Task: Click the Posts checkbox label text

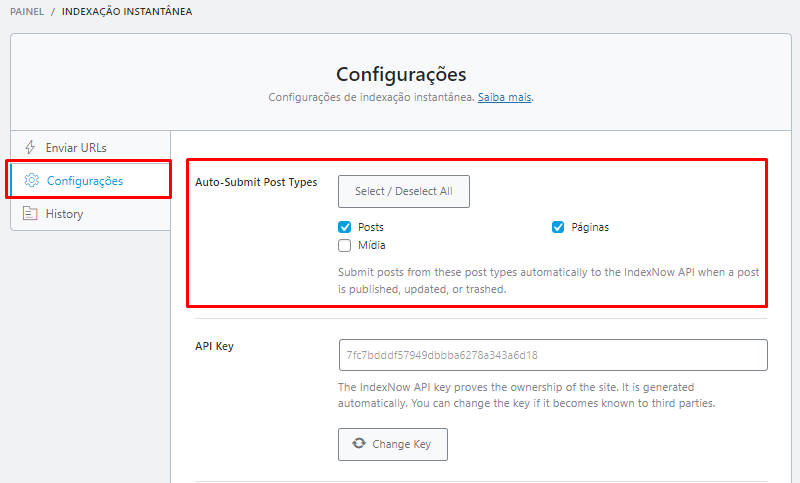Action: tap(371, 227)
